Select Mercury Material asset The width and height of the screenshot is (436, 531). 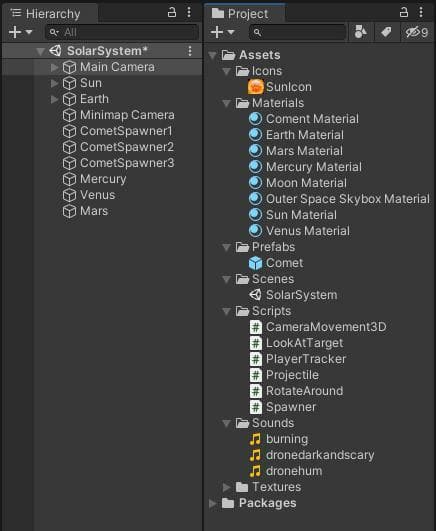coord(314,167)
